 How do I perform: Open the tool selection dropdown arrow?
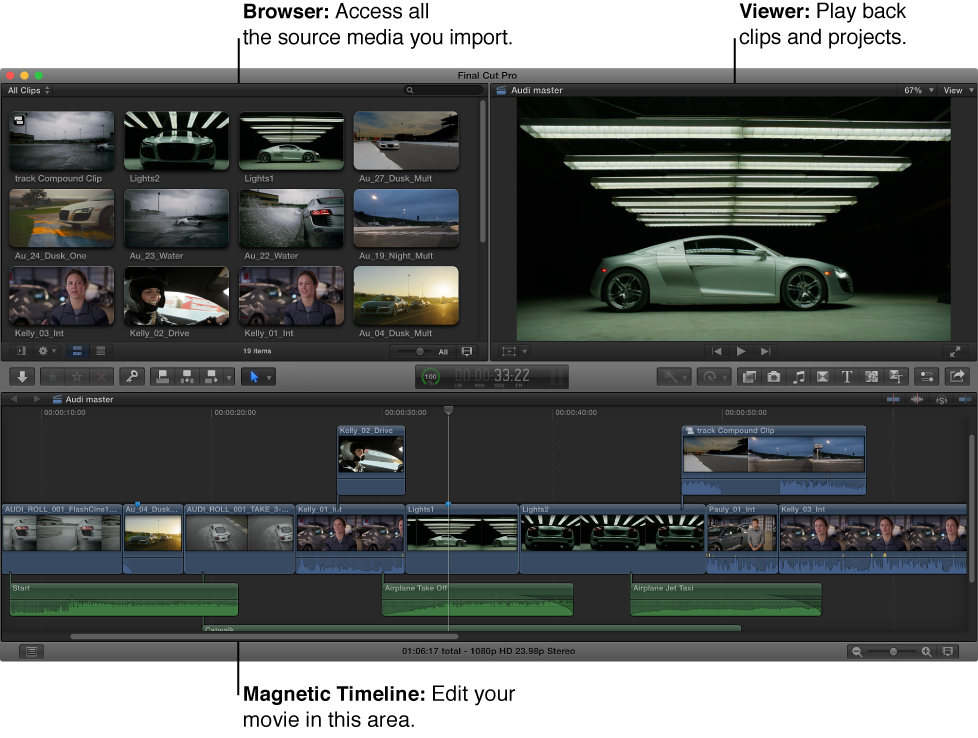click(x=269, y=377)
